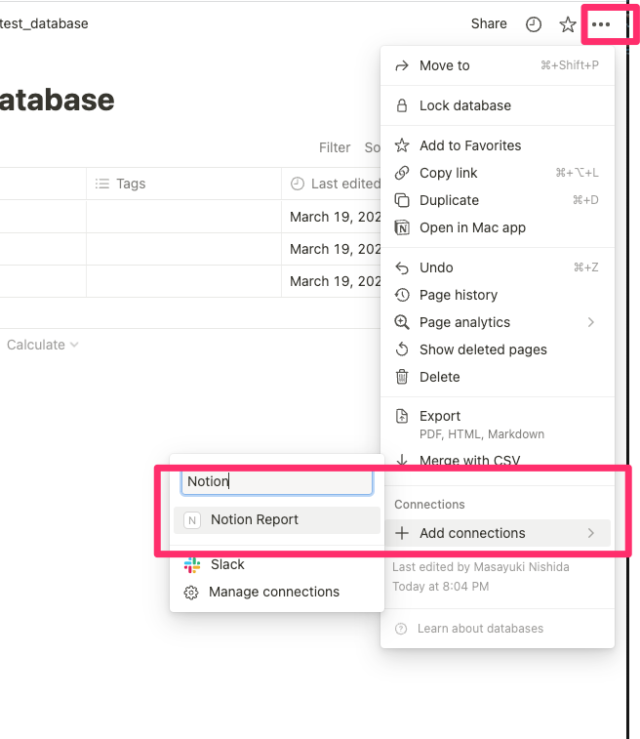Click the star favorite icon in top bar
Screen dimensions: 640x739
pos(567,24)
